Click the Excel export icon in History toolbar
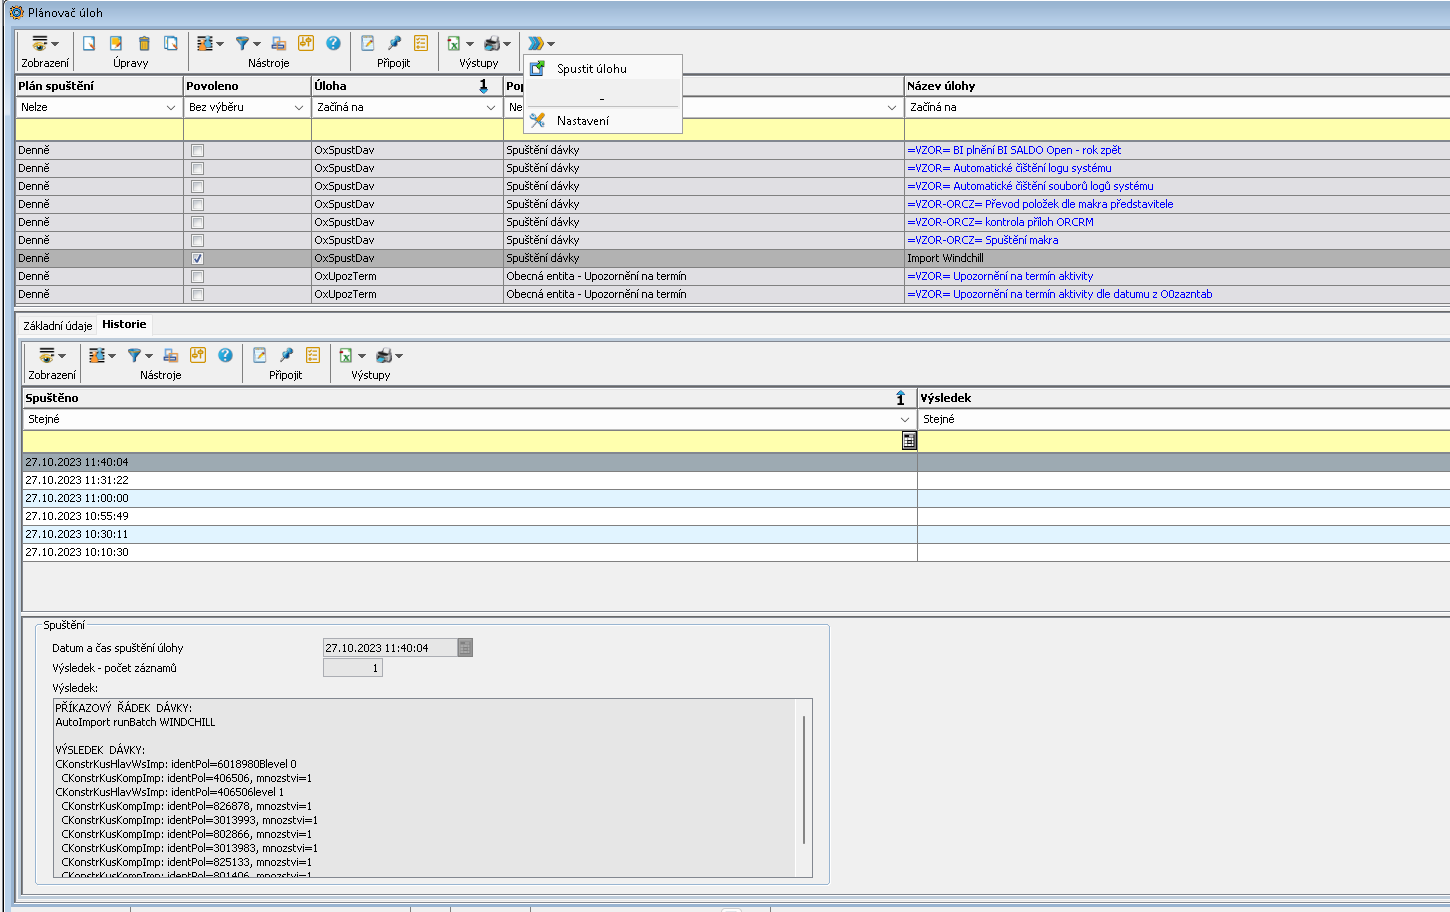 point(346,355)
